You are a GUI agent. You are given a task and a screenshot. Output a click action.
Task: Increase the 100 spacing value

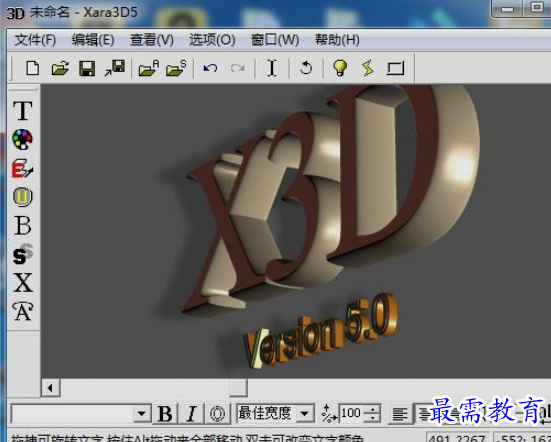(x=372, y=409)
